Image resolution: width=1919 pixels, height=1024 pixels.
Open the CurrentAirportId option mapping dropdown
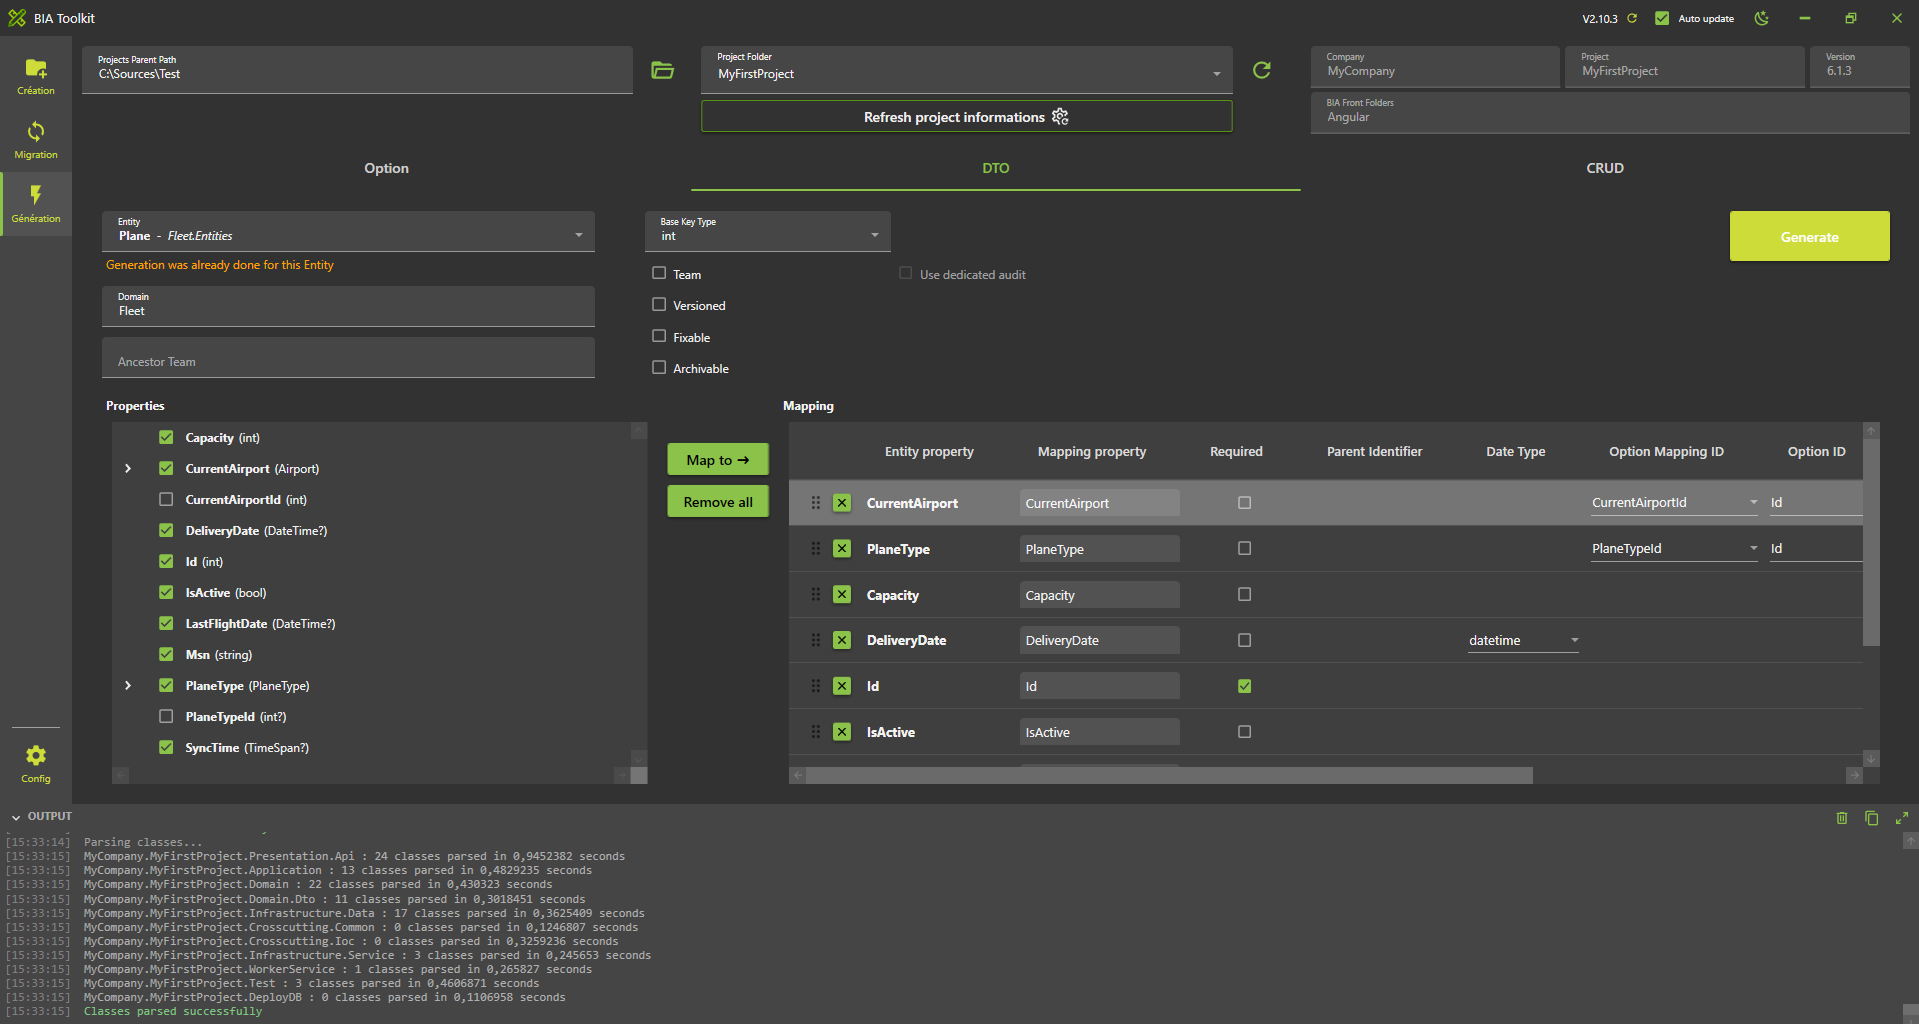click(x=1674, y=503)
